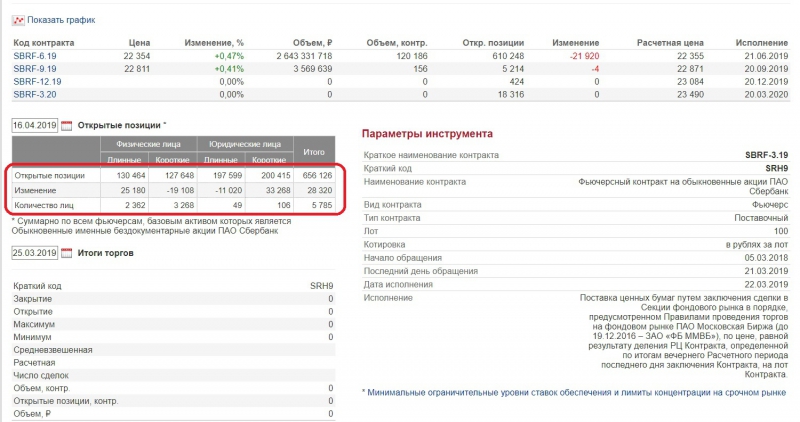Select execution date 21.06.2019

pos(766,56)
